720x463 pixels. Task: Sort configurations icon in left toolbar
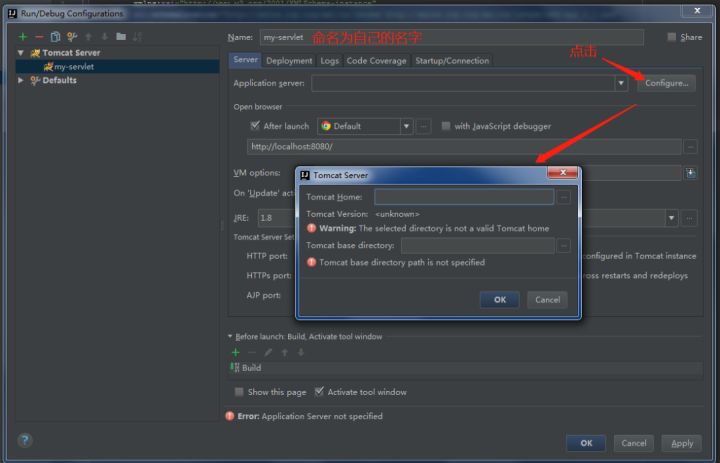[x=137, y=37]
